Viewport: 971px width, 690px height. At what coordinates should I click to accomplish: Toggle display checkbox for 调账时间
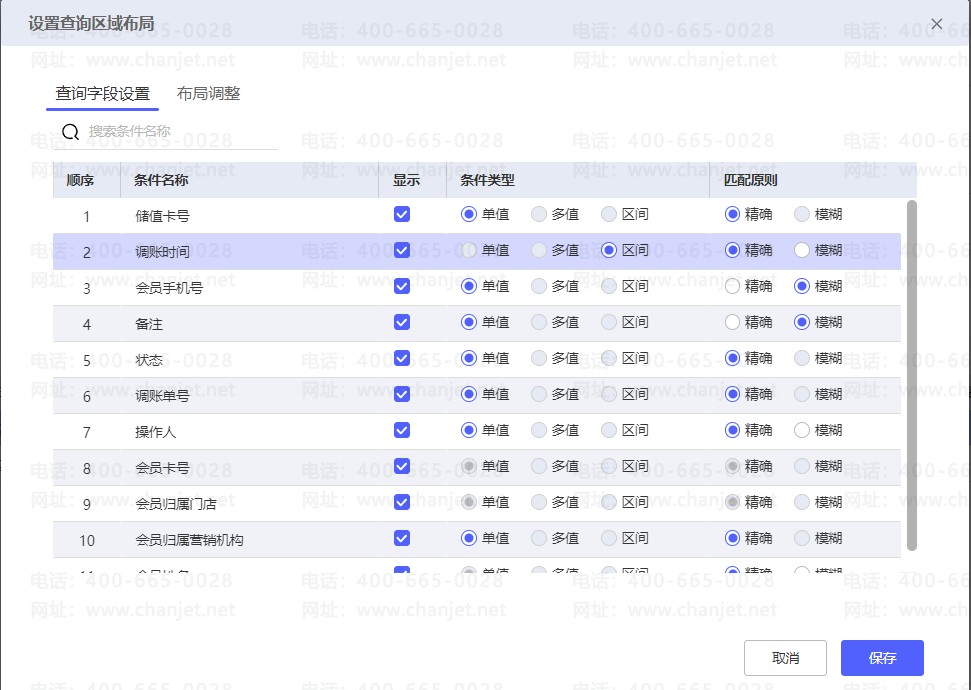(402, 250)
